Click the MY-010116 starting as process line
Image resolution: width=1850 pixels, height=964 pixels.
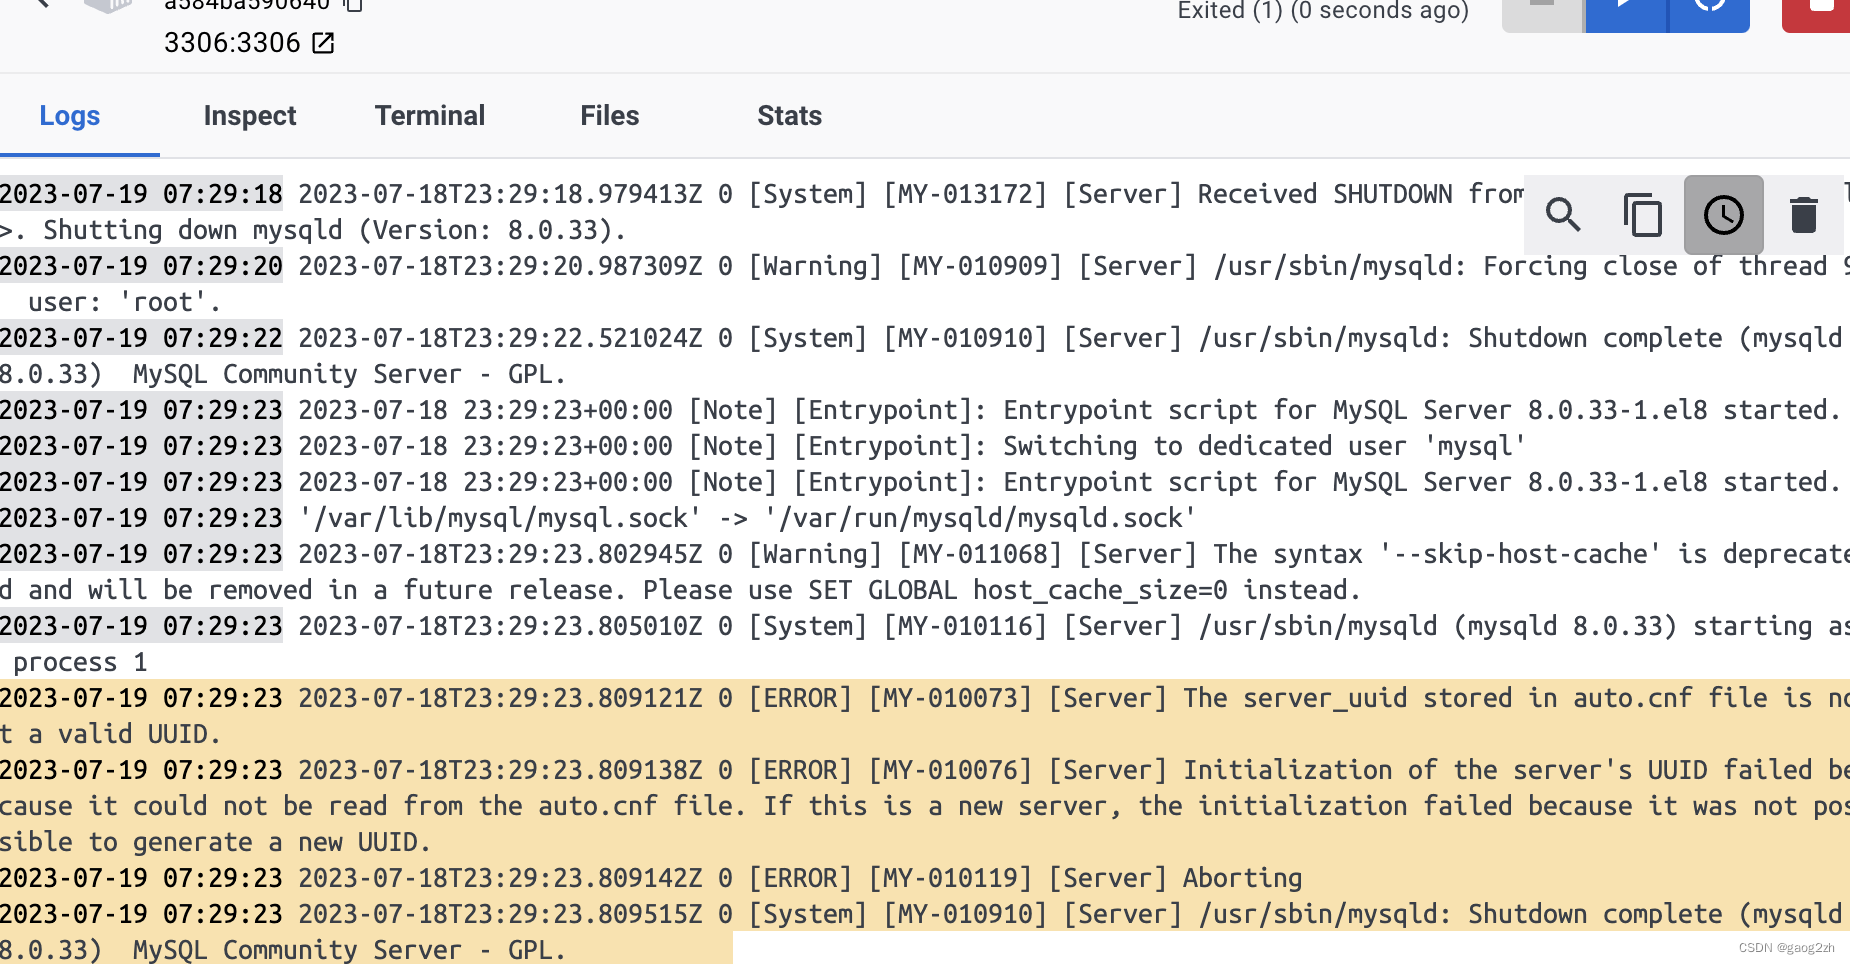925,644
